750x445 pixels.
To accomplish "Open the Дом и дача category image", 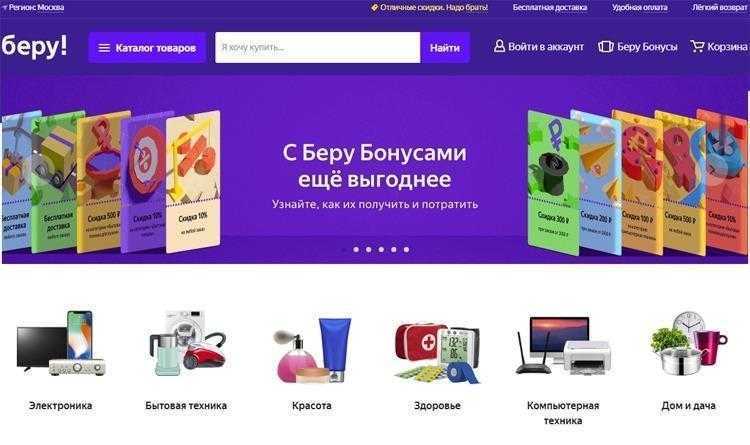I will coord(689,343).
